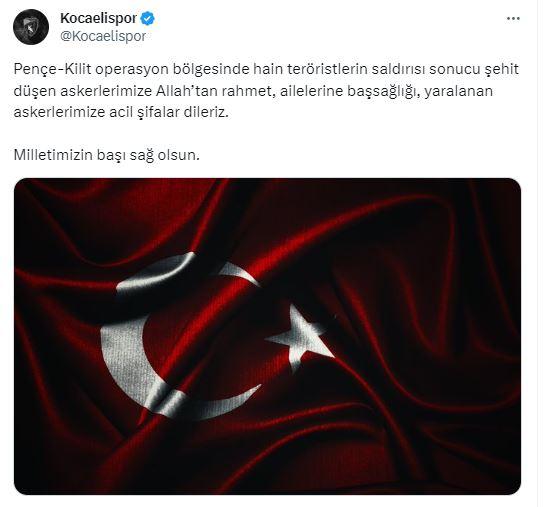
Task: Click the tweet text starting with 'Pençe-Kilit operasyon'
Action: click(266, 90)
